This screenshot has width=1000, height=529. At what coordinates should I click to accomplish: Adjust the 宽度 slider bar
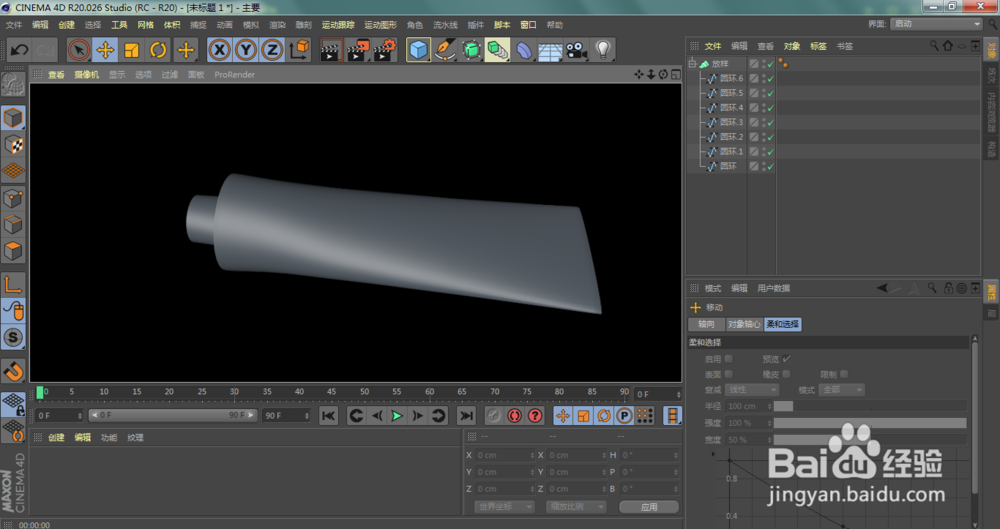point(870,440)
